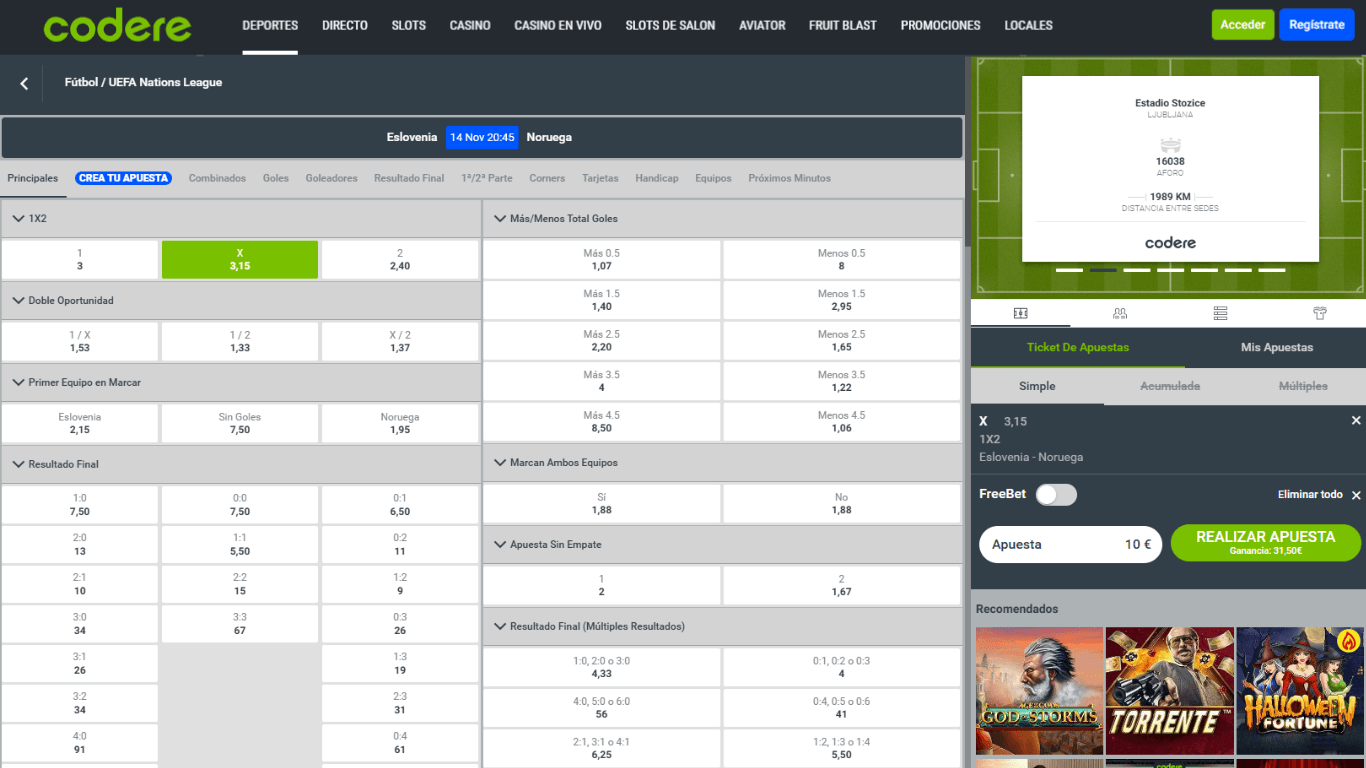1366x768 pixels.
Task: Open SLOTS DE SALON menu item
Action: 670,25
